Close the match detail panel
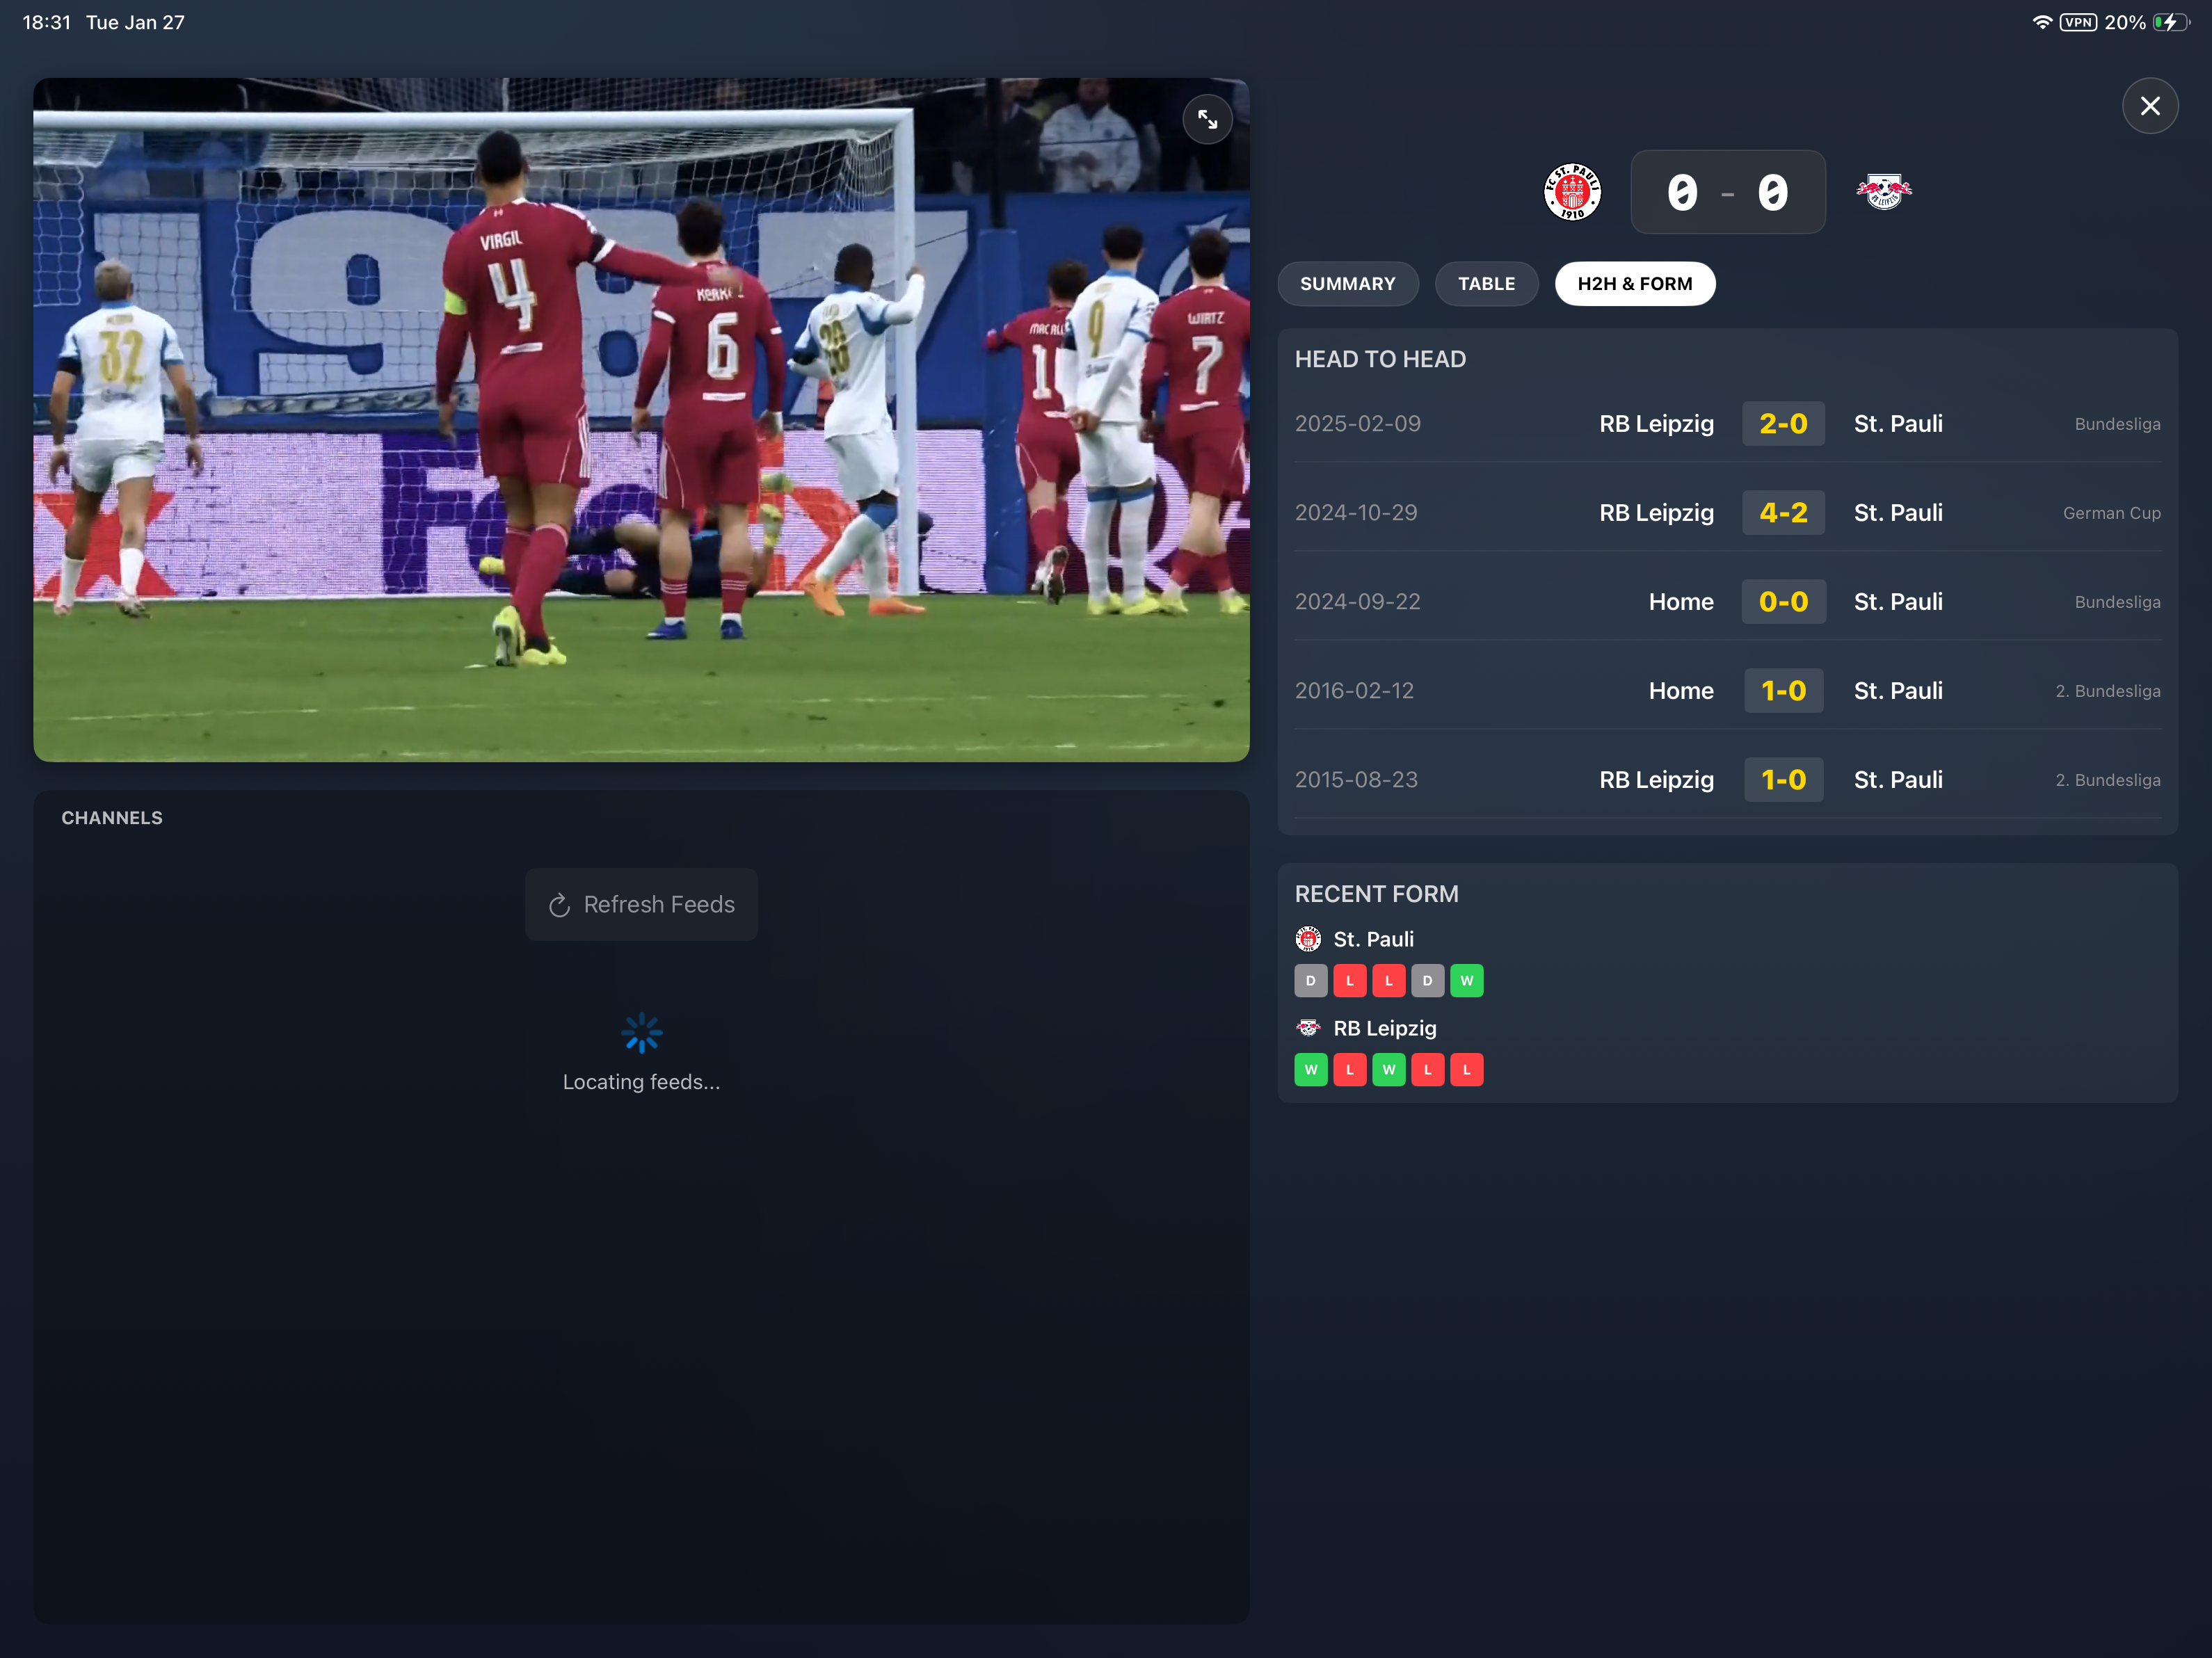The image size is (2212, 1658). click(x=2150, y=105)
